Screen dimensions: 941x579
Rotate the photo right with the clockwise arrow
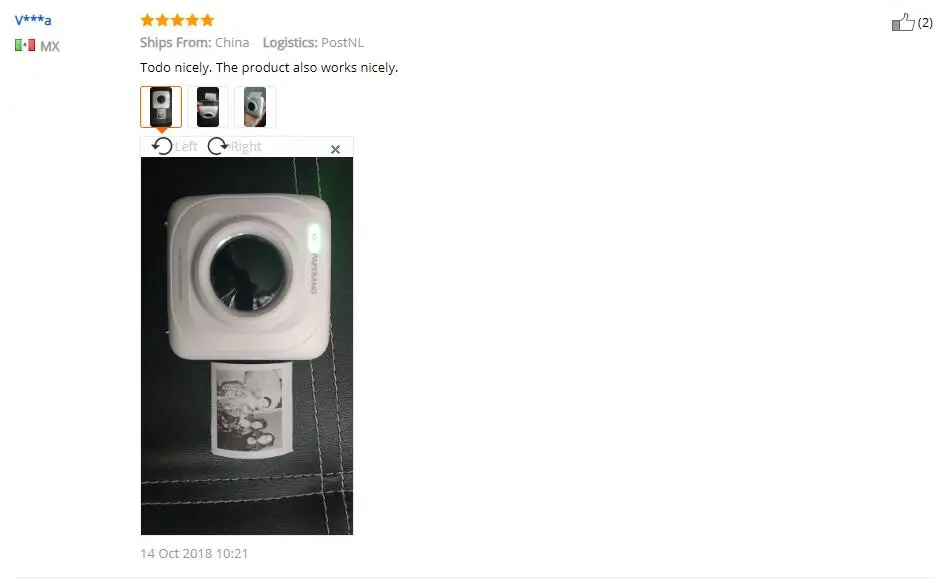(x=217, y=146)
